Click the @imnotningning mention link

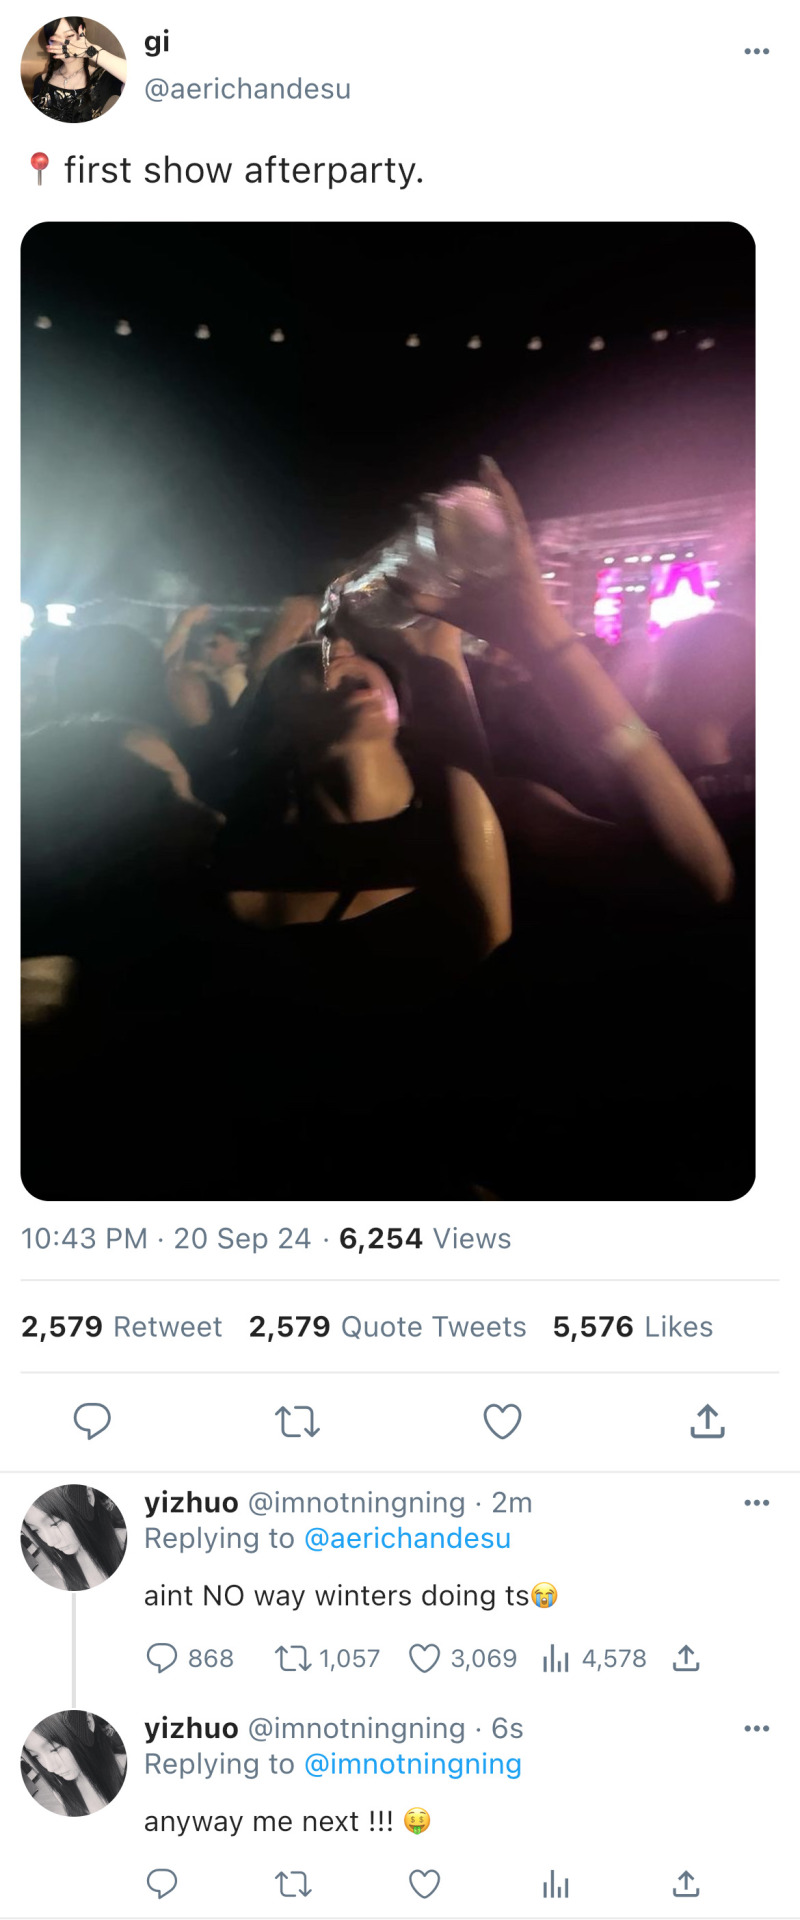pos(412,1764)
